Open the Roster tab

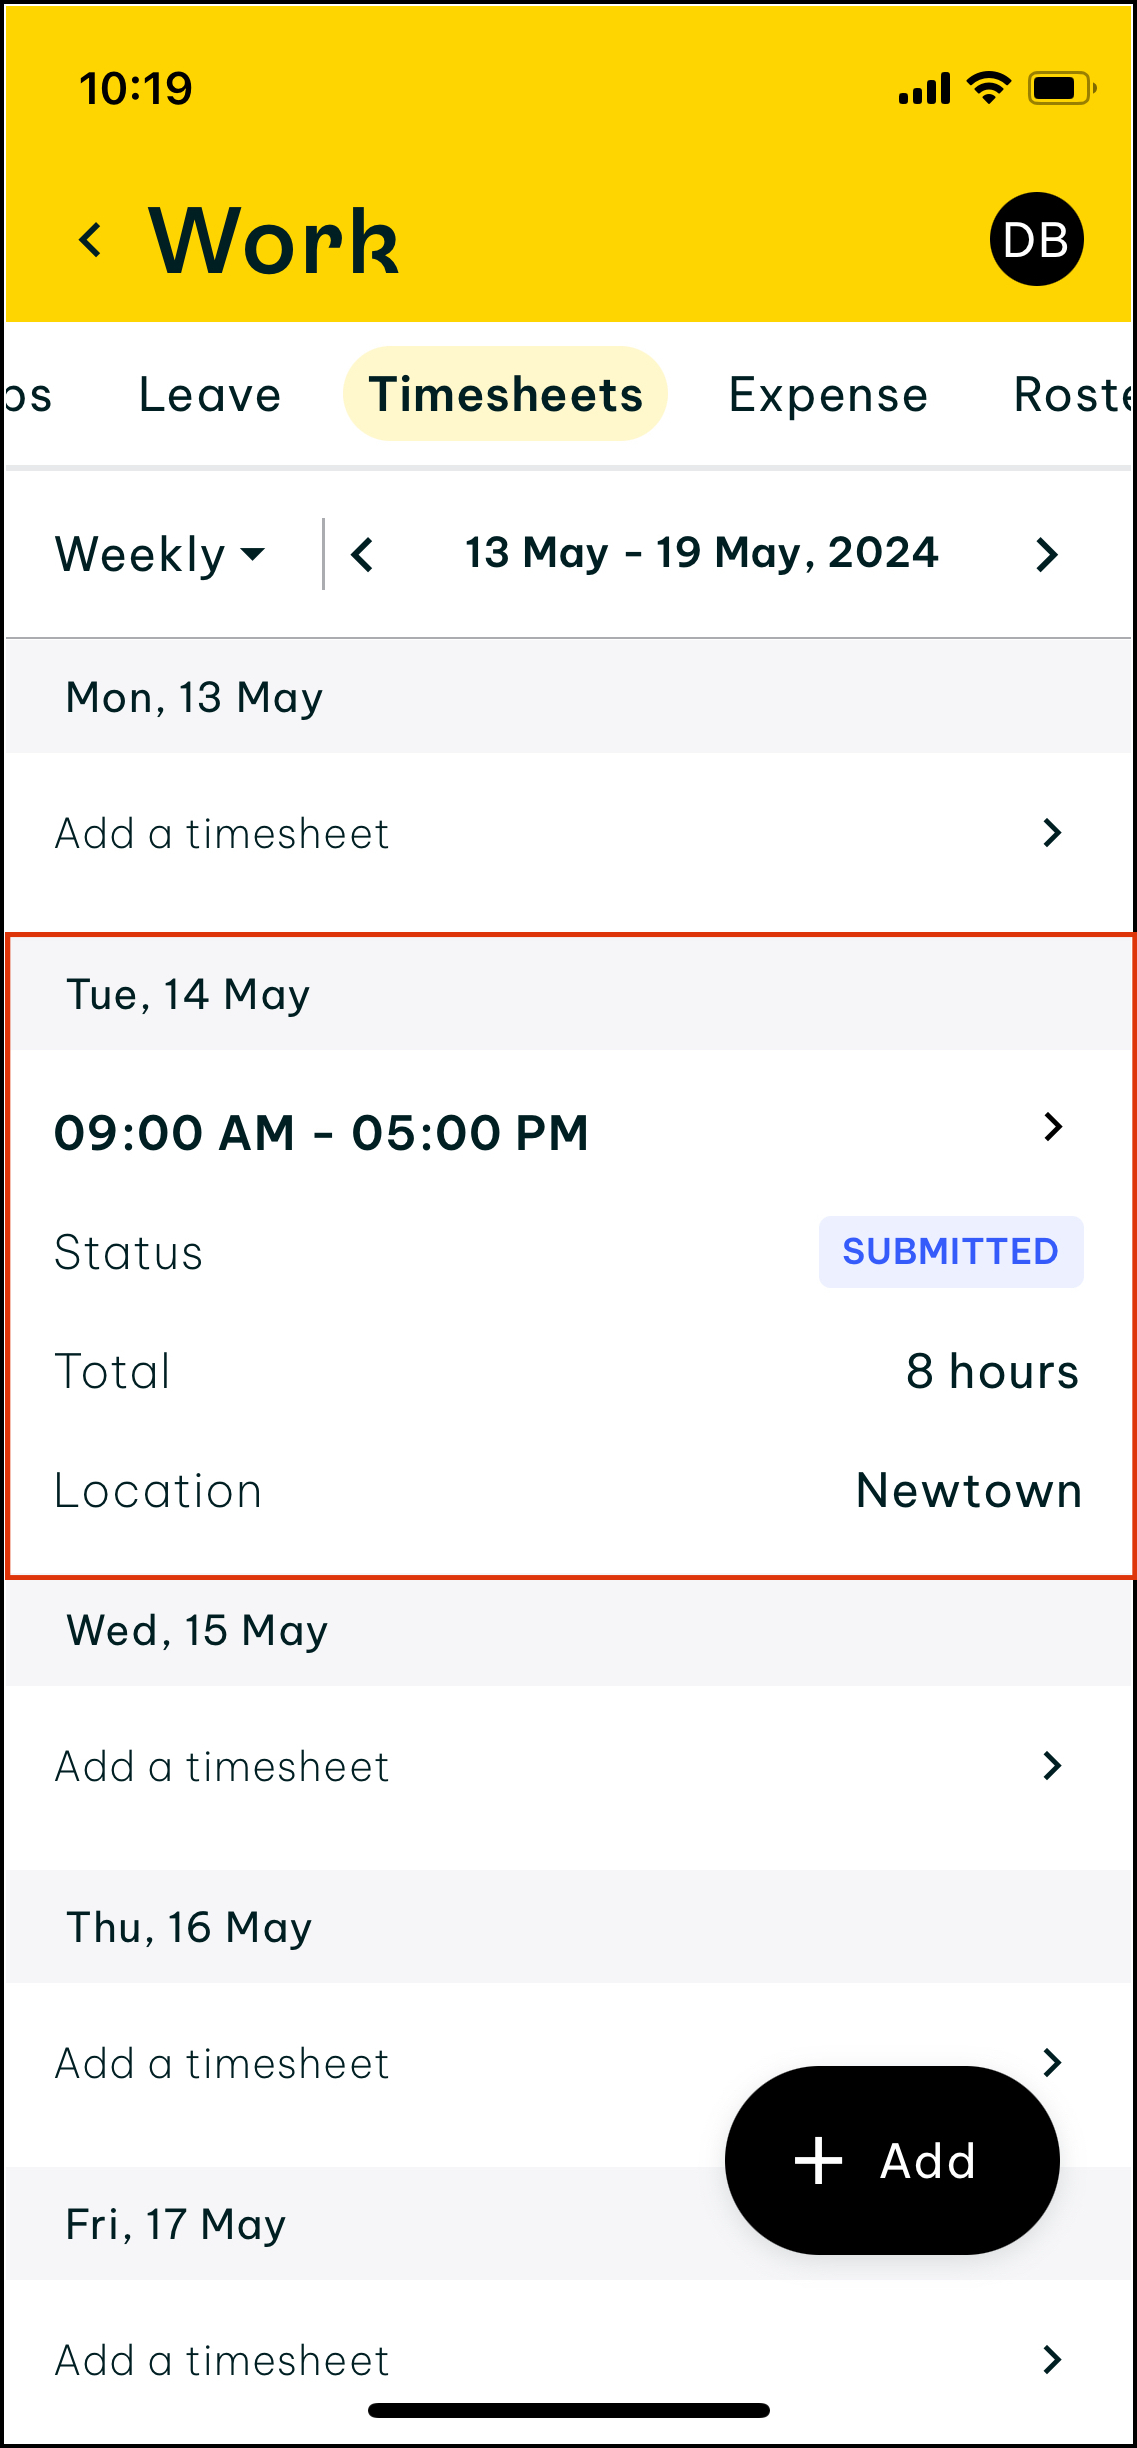(x=1072, y=394)
